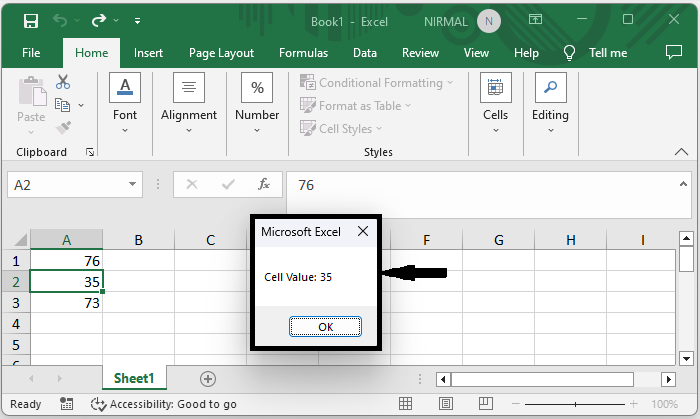
Task: Open the Clipboard dialog launcher
Action: (x=90, y=152)
